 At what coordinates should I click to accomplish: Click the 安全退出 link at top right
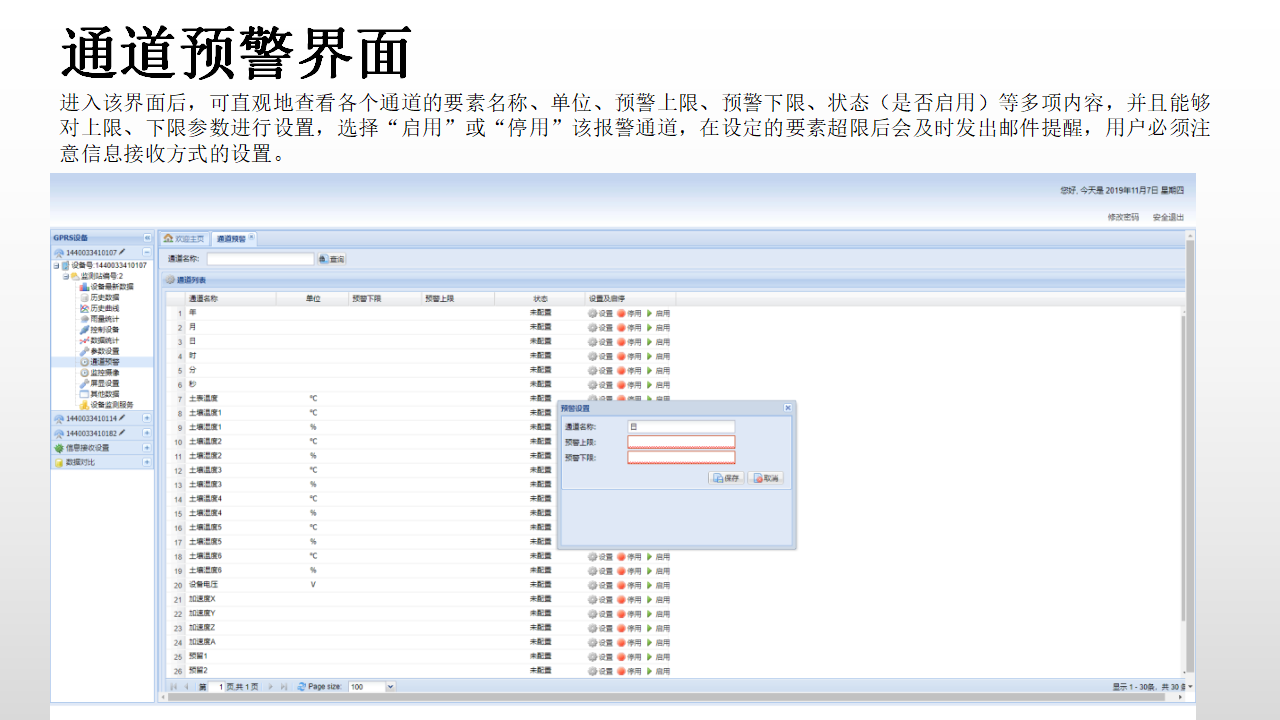coord(1167,217)
